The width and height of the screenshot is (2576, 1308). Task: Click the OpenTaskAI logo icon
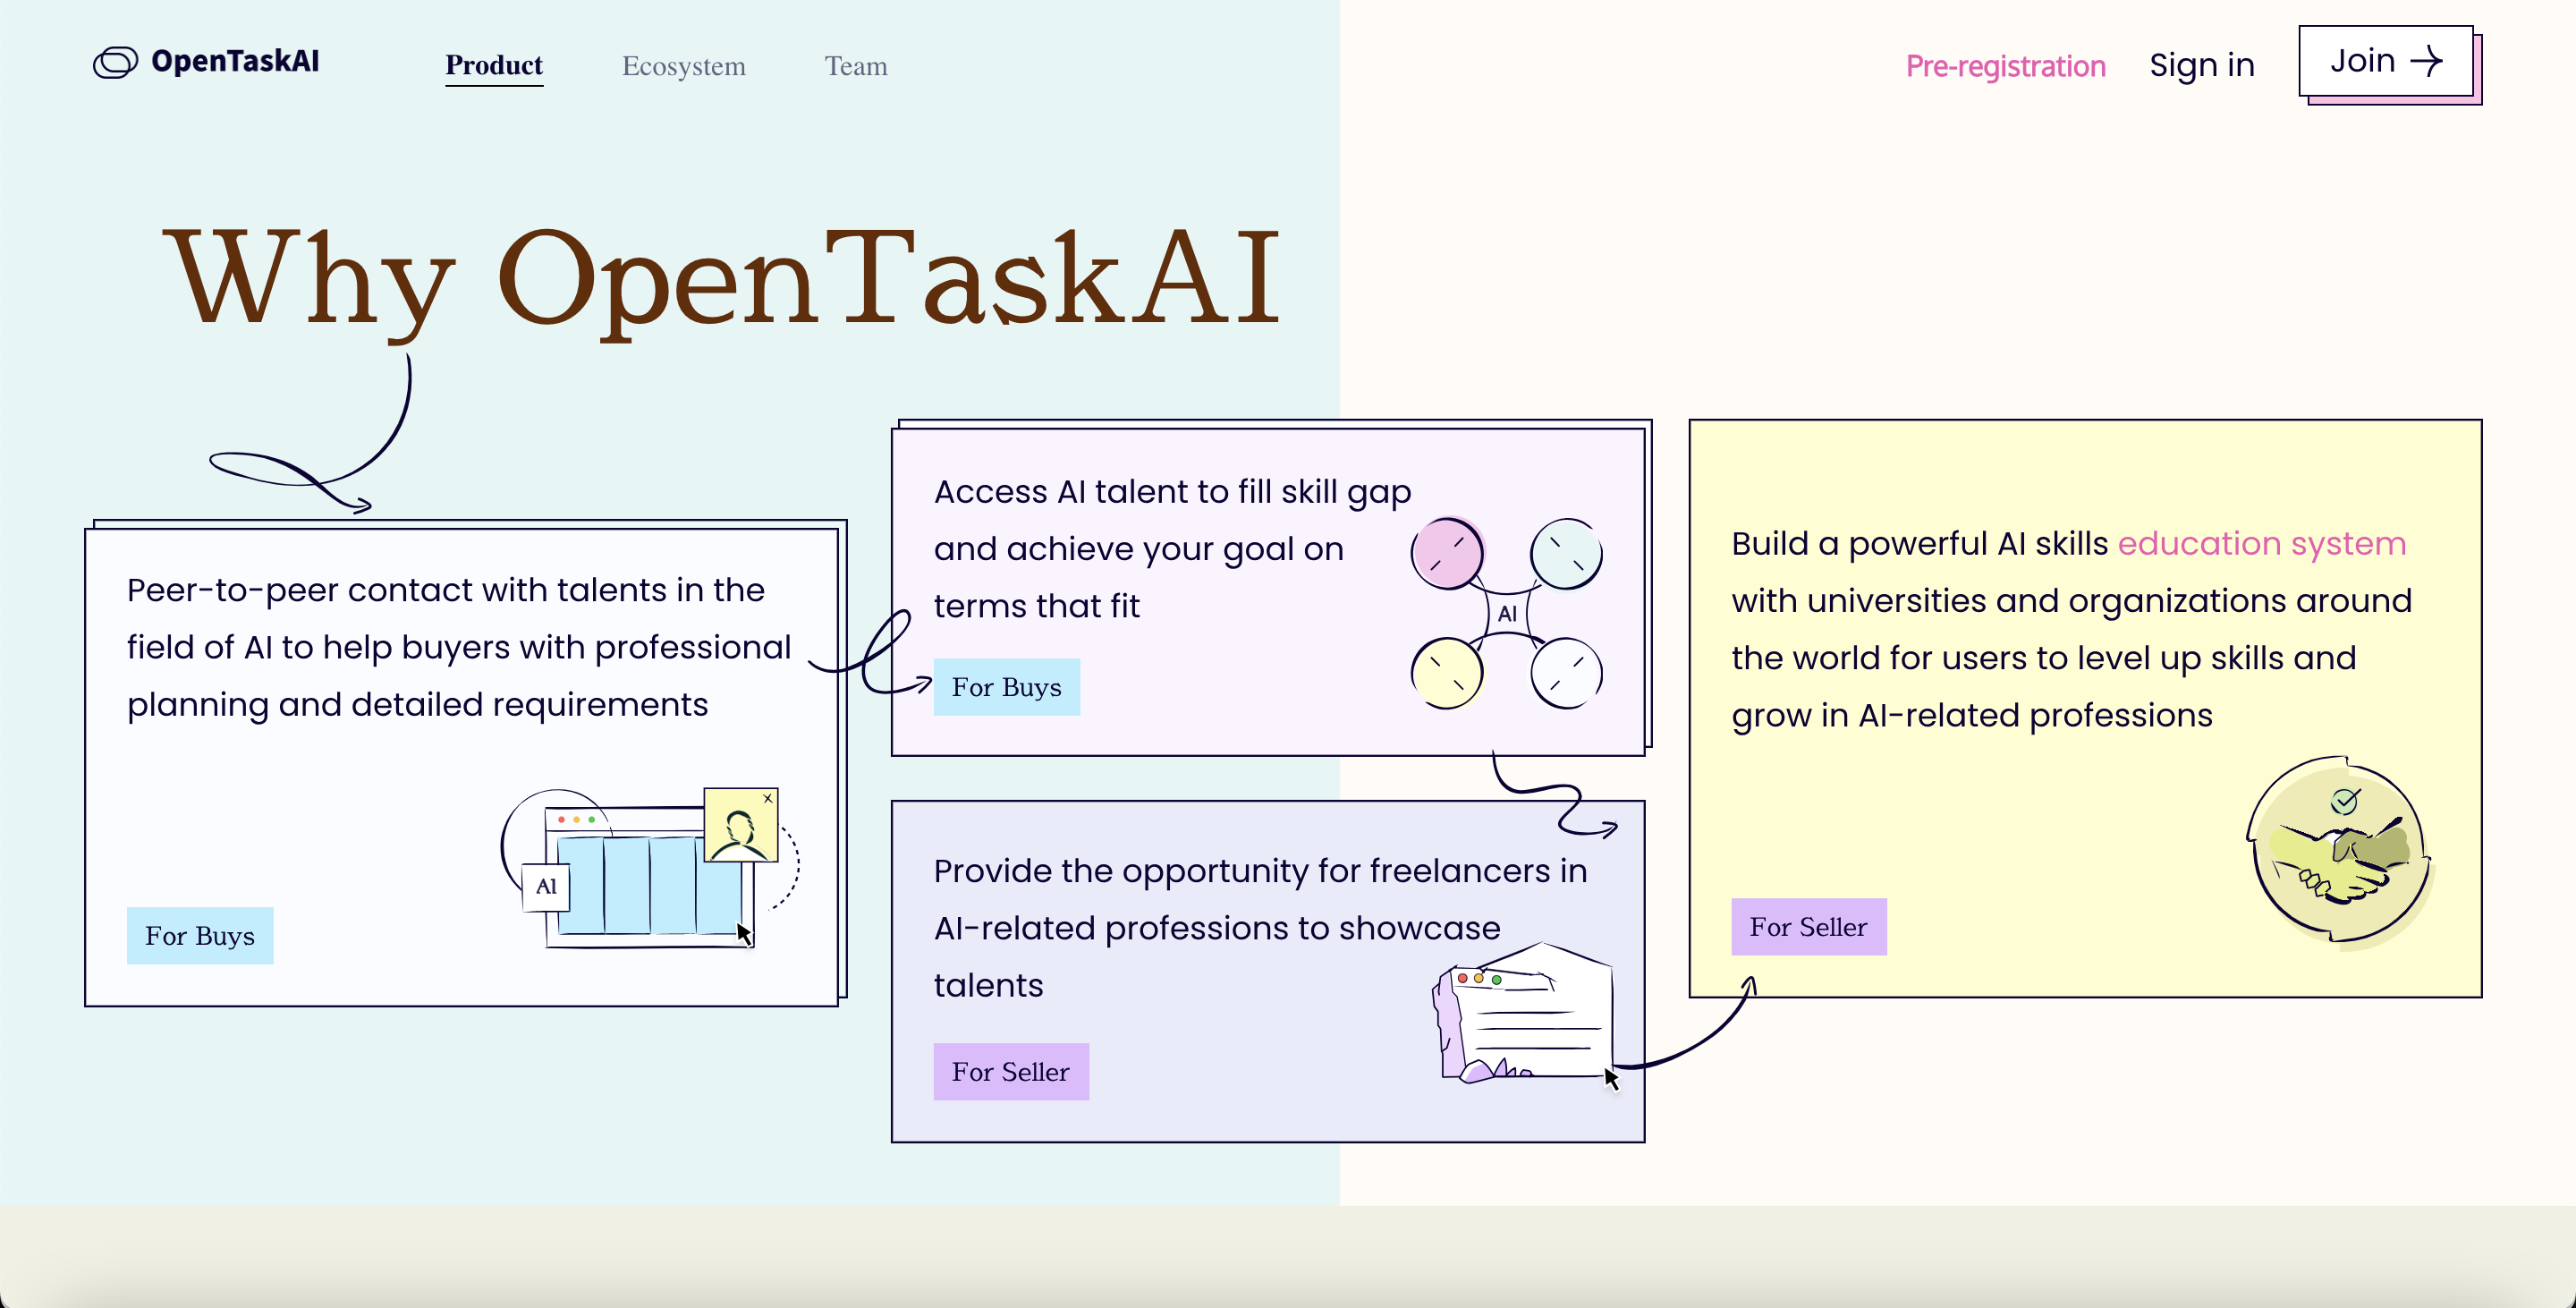(115, 62)
